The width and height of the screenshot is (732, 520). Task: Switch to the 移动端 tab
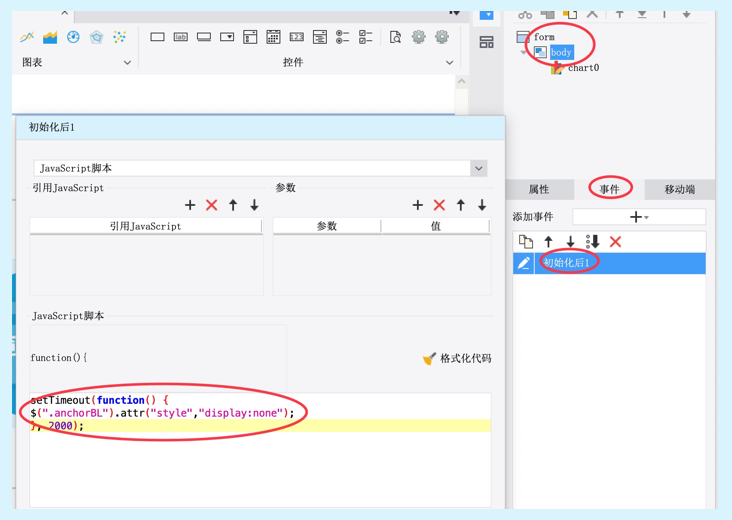click(x=680, y=190)
